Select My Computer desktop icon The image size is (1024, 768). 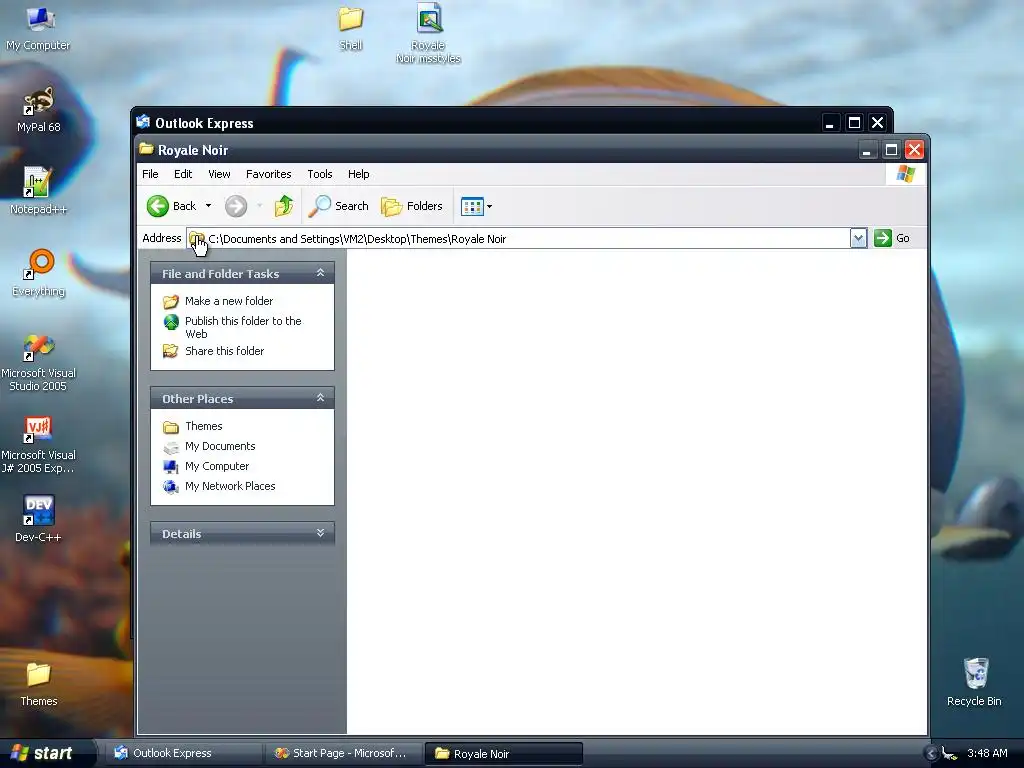[x=39, y=29]
